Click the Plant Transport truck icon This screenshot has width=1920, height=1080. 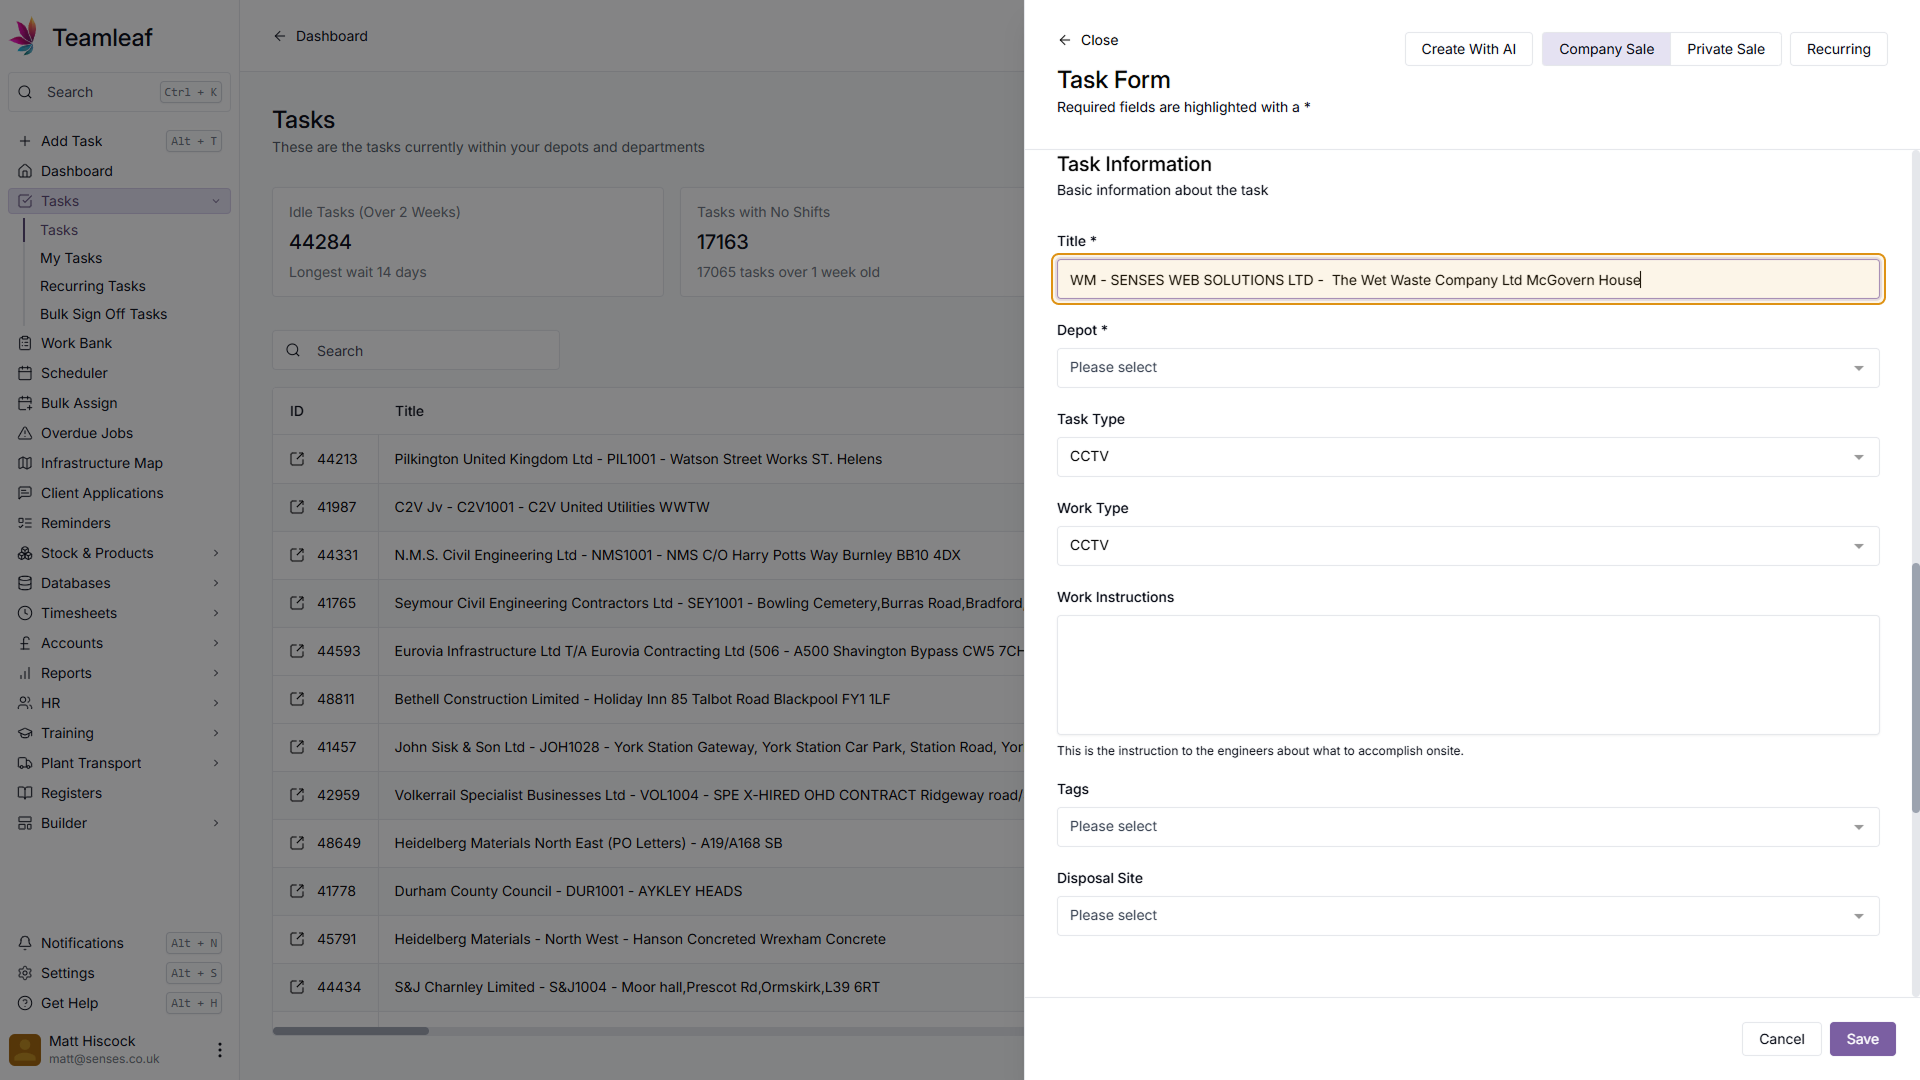tap(25, 763)
